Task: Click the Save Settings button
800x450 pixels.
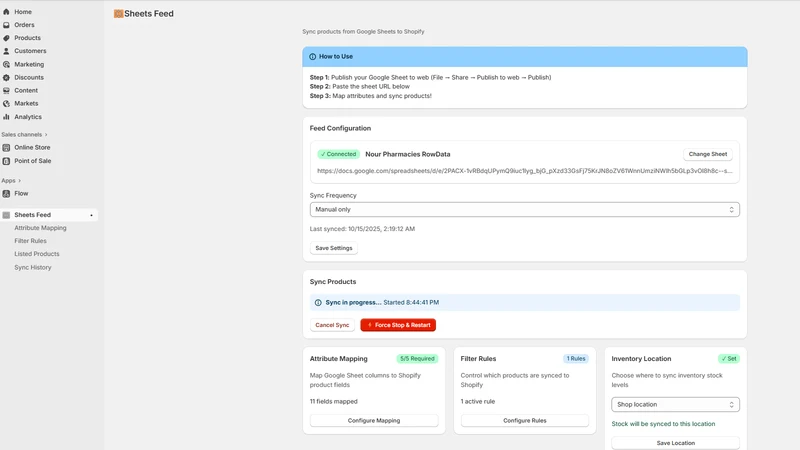Action: (x=334, y=248)
